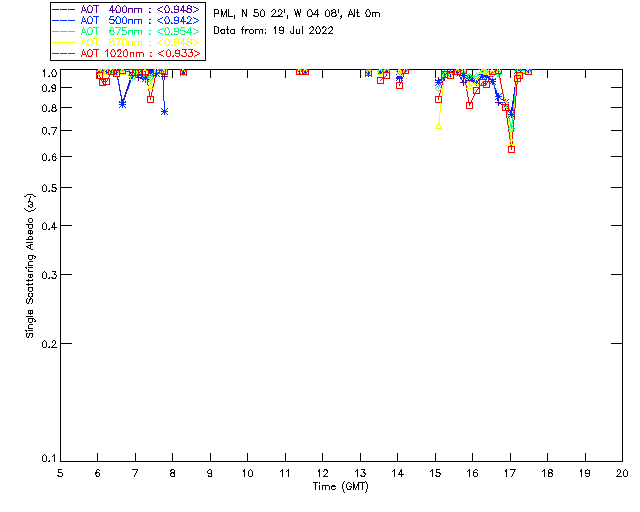Click the AOT 1020nm legend entry
This screenshot has width=640, height=512.
coord(127,53)
